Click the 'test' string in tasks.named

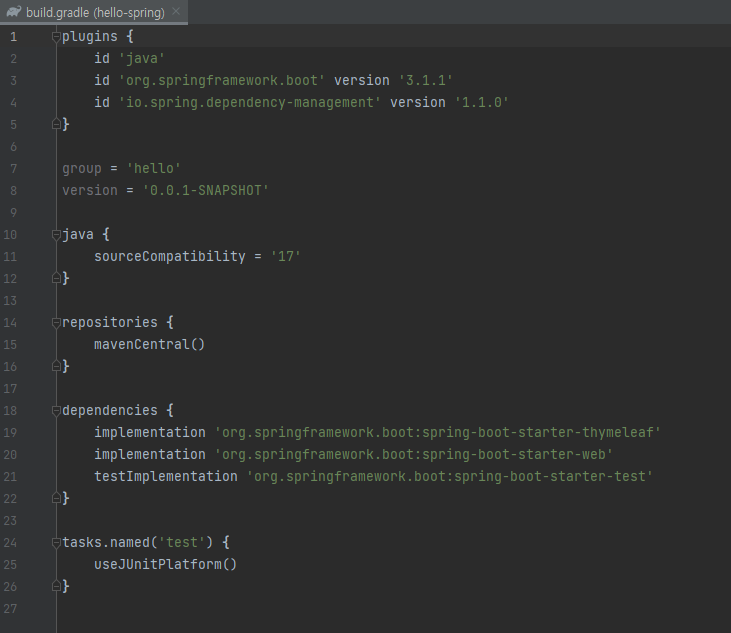182,543
